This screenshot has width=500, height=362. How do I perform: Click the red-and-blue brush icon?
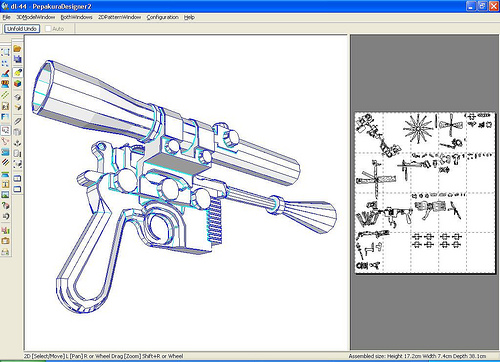click(x=5, y=73)
